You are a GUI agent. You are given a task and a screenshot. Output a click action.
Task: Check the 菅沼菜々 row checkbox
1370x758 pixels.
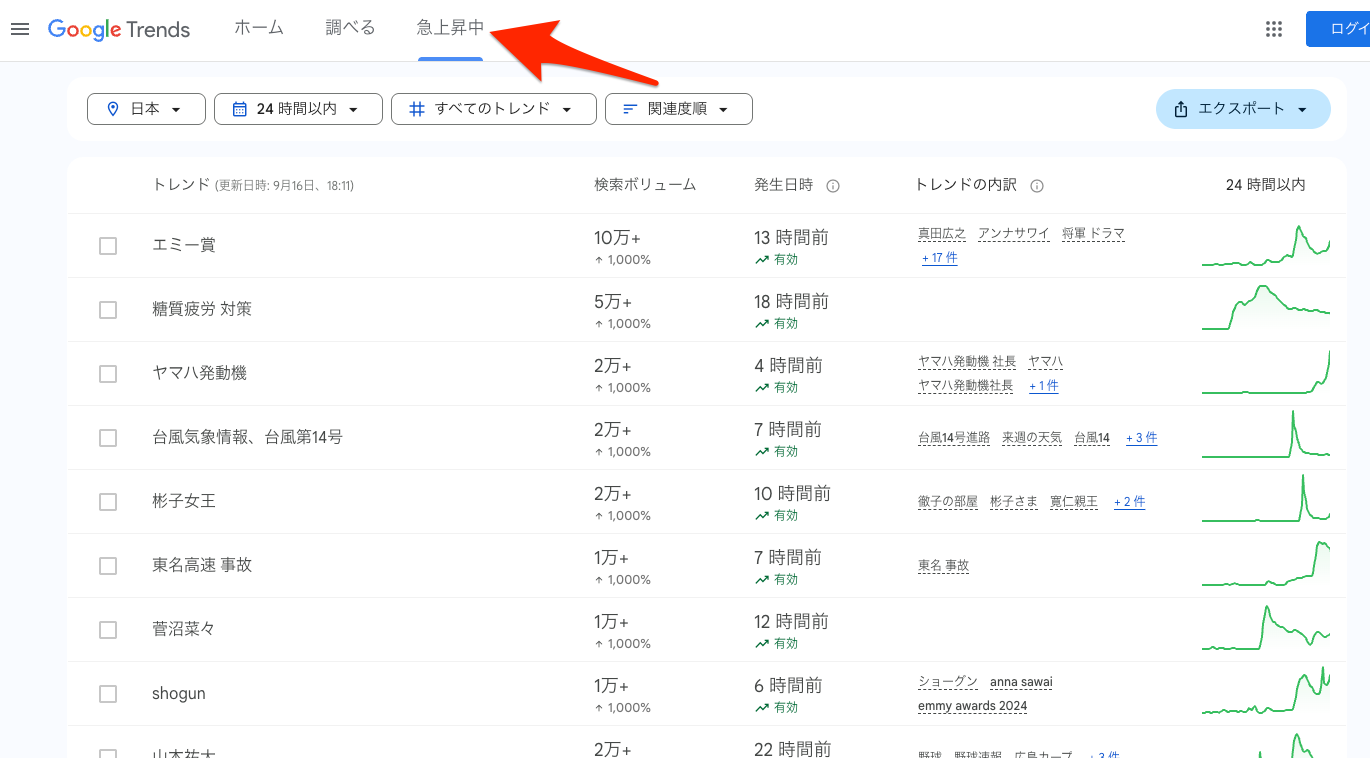[x=108, y=630]
